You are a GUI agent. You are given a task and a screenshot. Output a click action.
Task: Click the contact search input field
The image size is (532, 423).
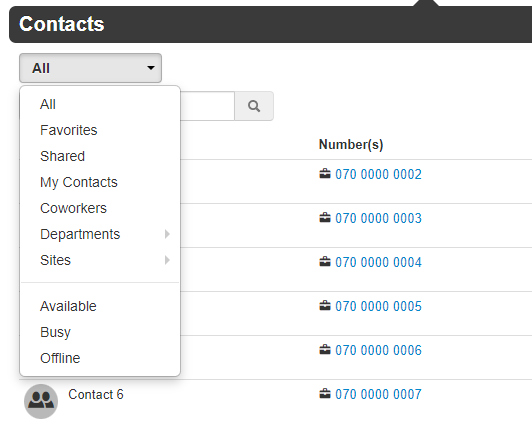tap(207, 106)
